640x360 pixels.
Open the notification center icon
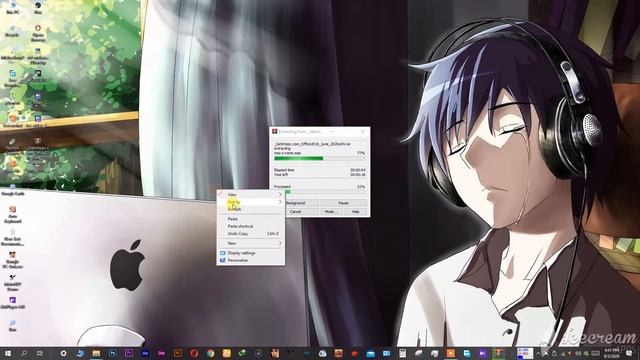(629, 353)
